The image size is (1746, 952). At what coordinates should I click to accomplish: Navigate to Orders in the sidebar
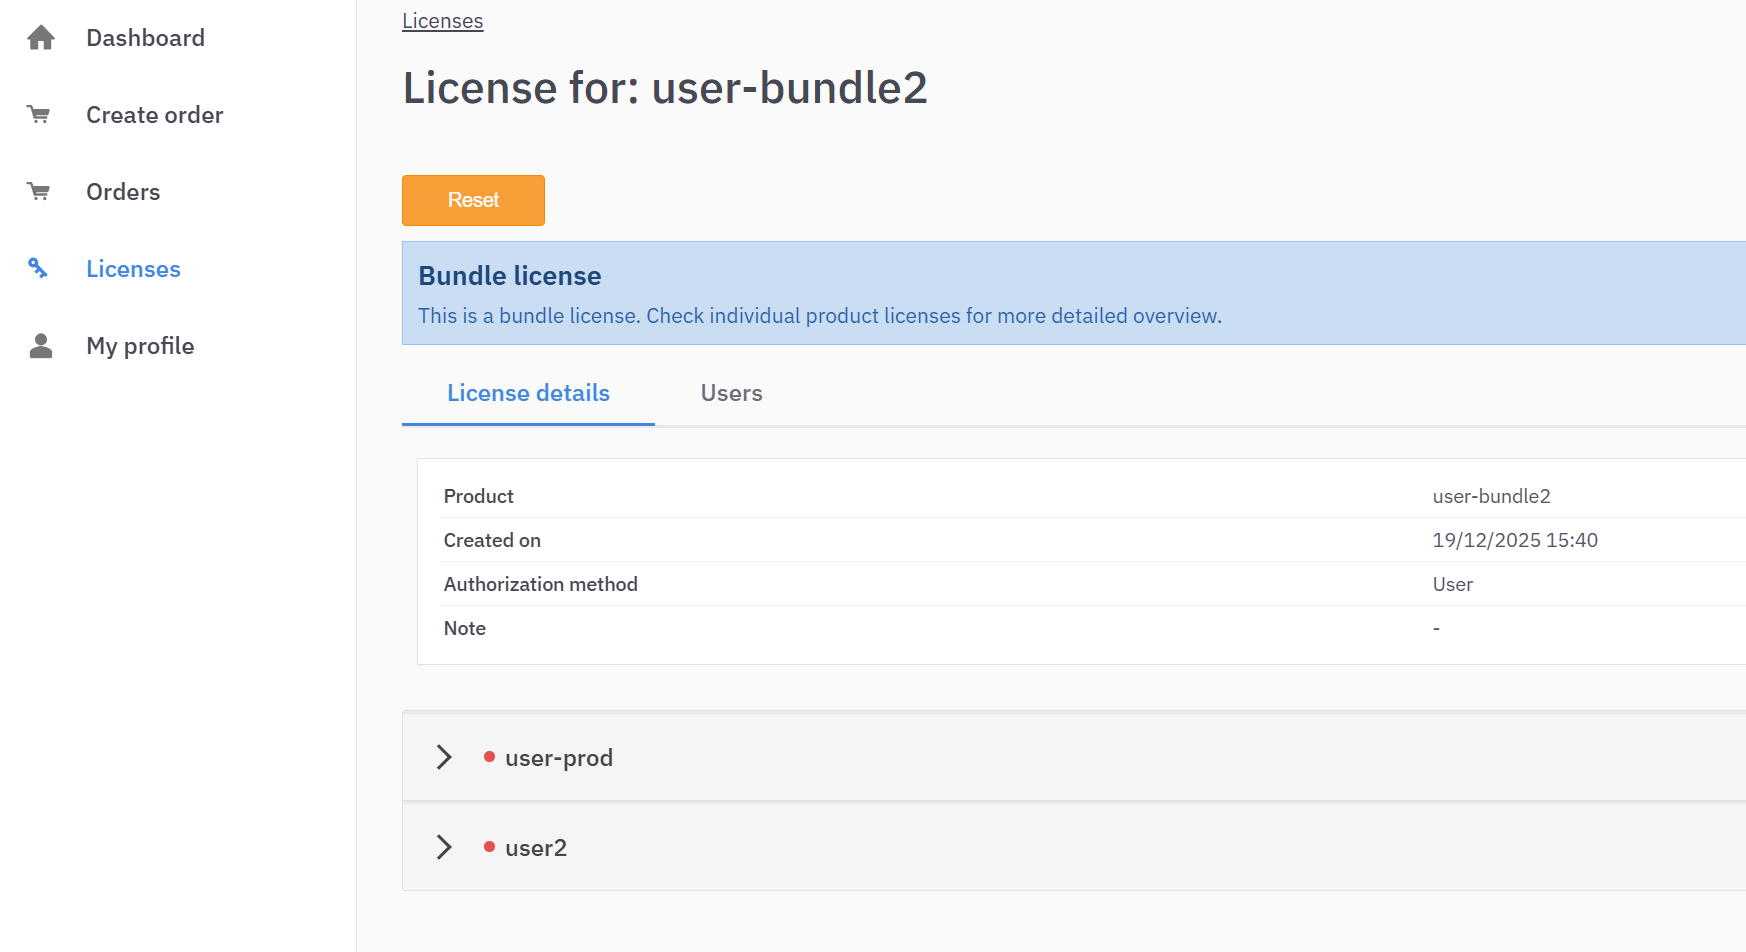123,192
